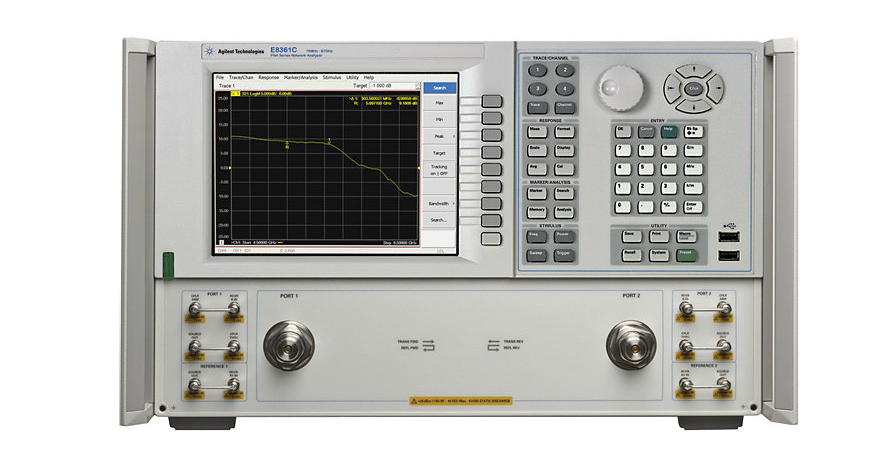The image size is (872, 476).
Task: Push the Cal key in Response group
Action: click(564, 169)
